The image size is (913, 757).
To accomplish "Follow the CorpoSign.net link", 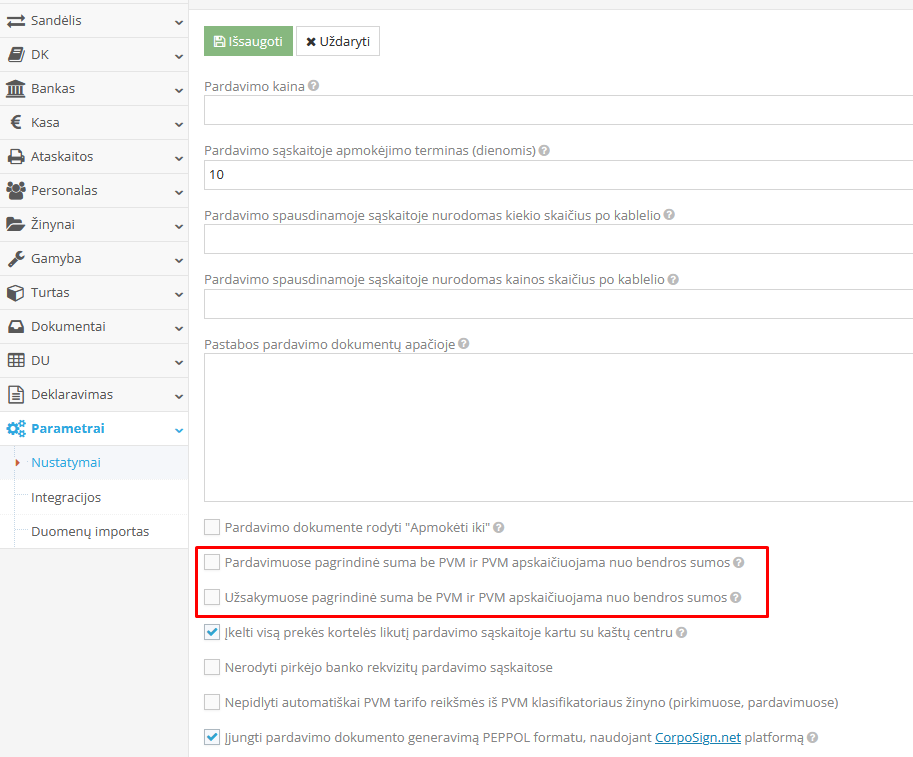I will [x=697, y=738].
